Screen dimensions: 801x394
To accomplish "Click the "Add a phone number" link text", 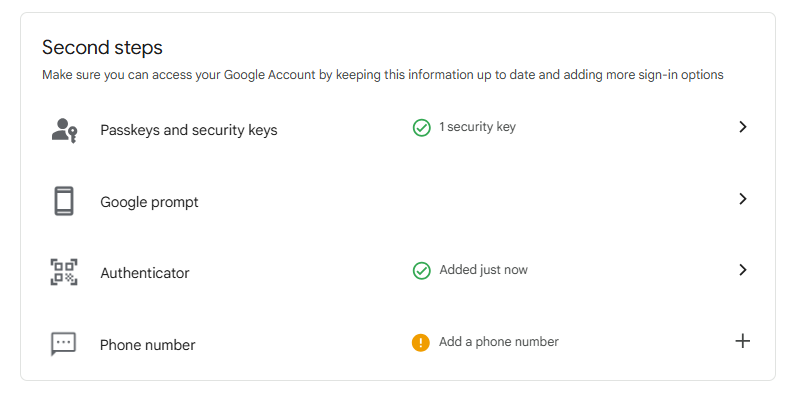I will (499, 341).
